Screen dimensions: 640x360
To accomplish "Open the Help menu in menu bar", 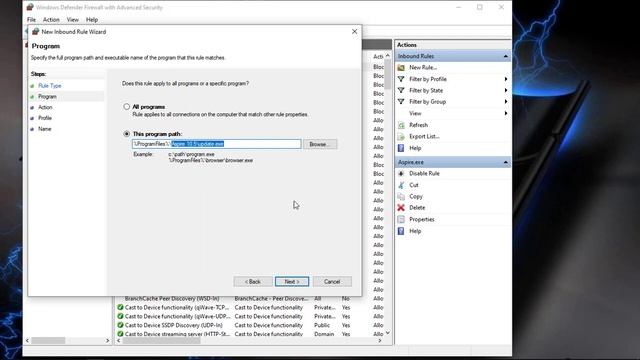I will pos(92,20).
